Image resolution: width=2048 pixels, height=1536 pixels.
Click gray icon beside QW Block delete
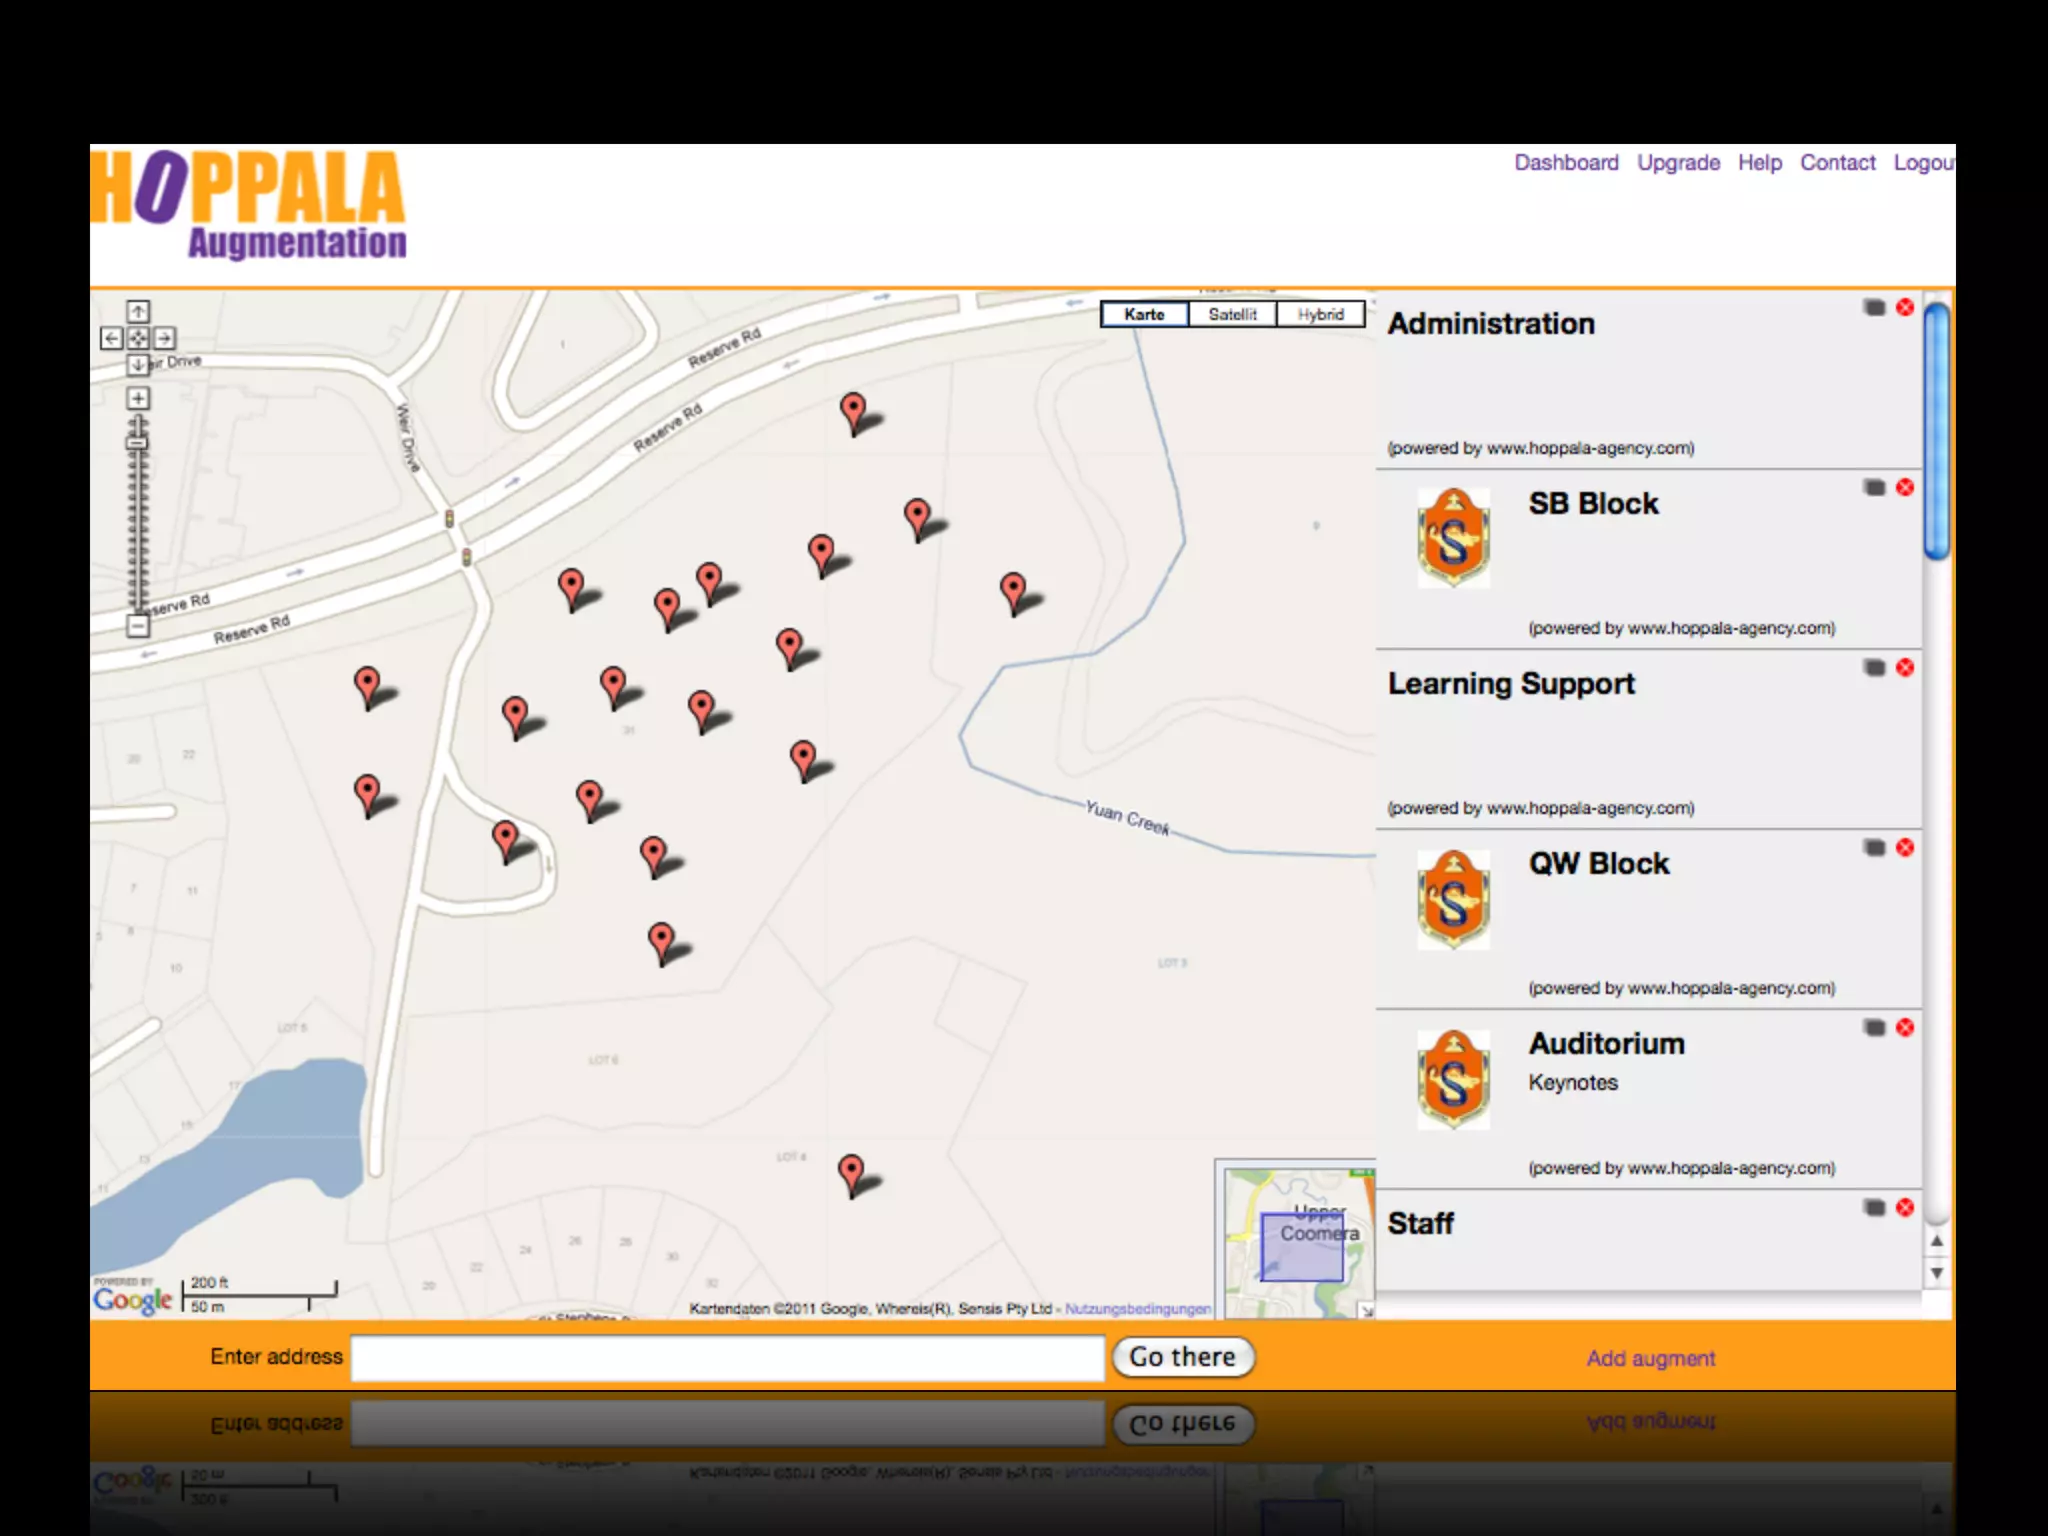point(1874,848)
